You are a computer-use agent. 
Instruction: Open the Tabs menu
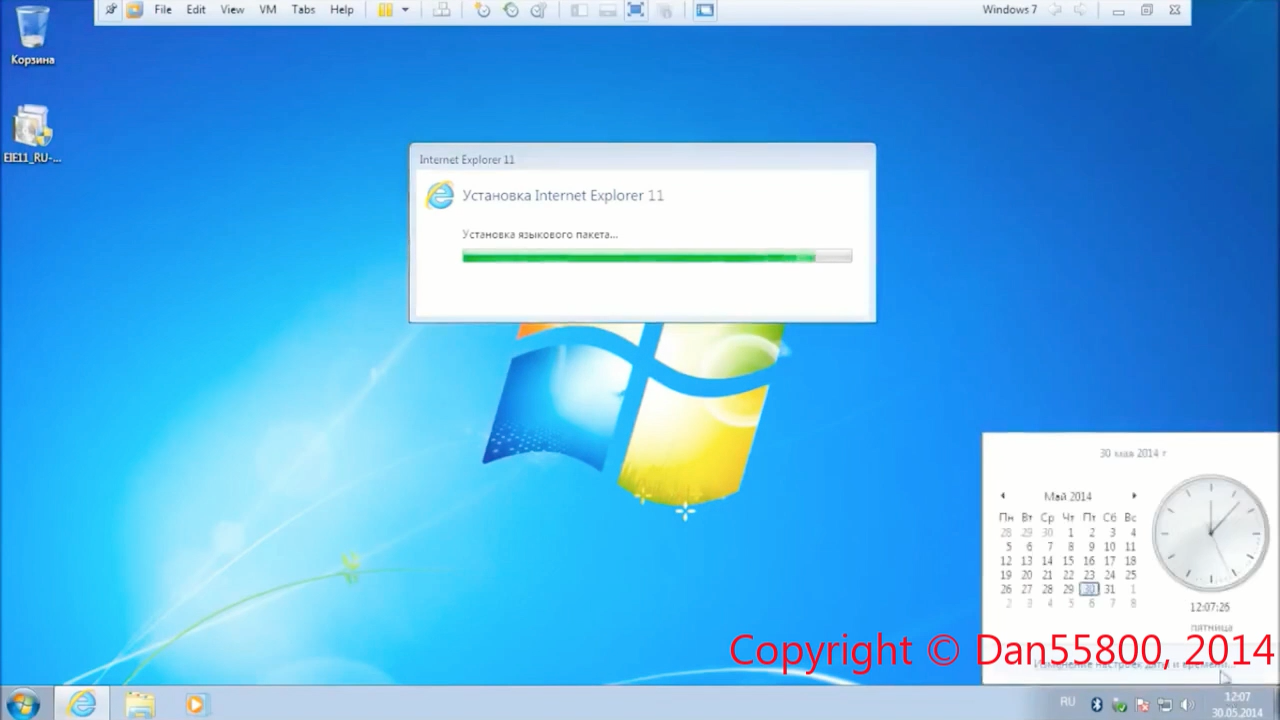(303, 10)
